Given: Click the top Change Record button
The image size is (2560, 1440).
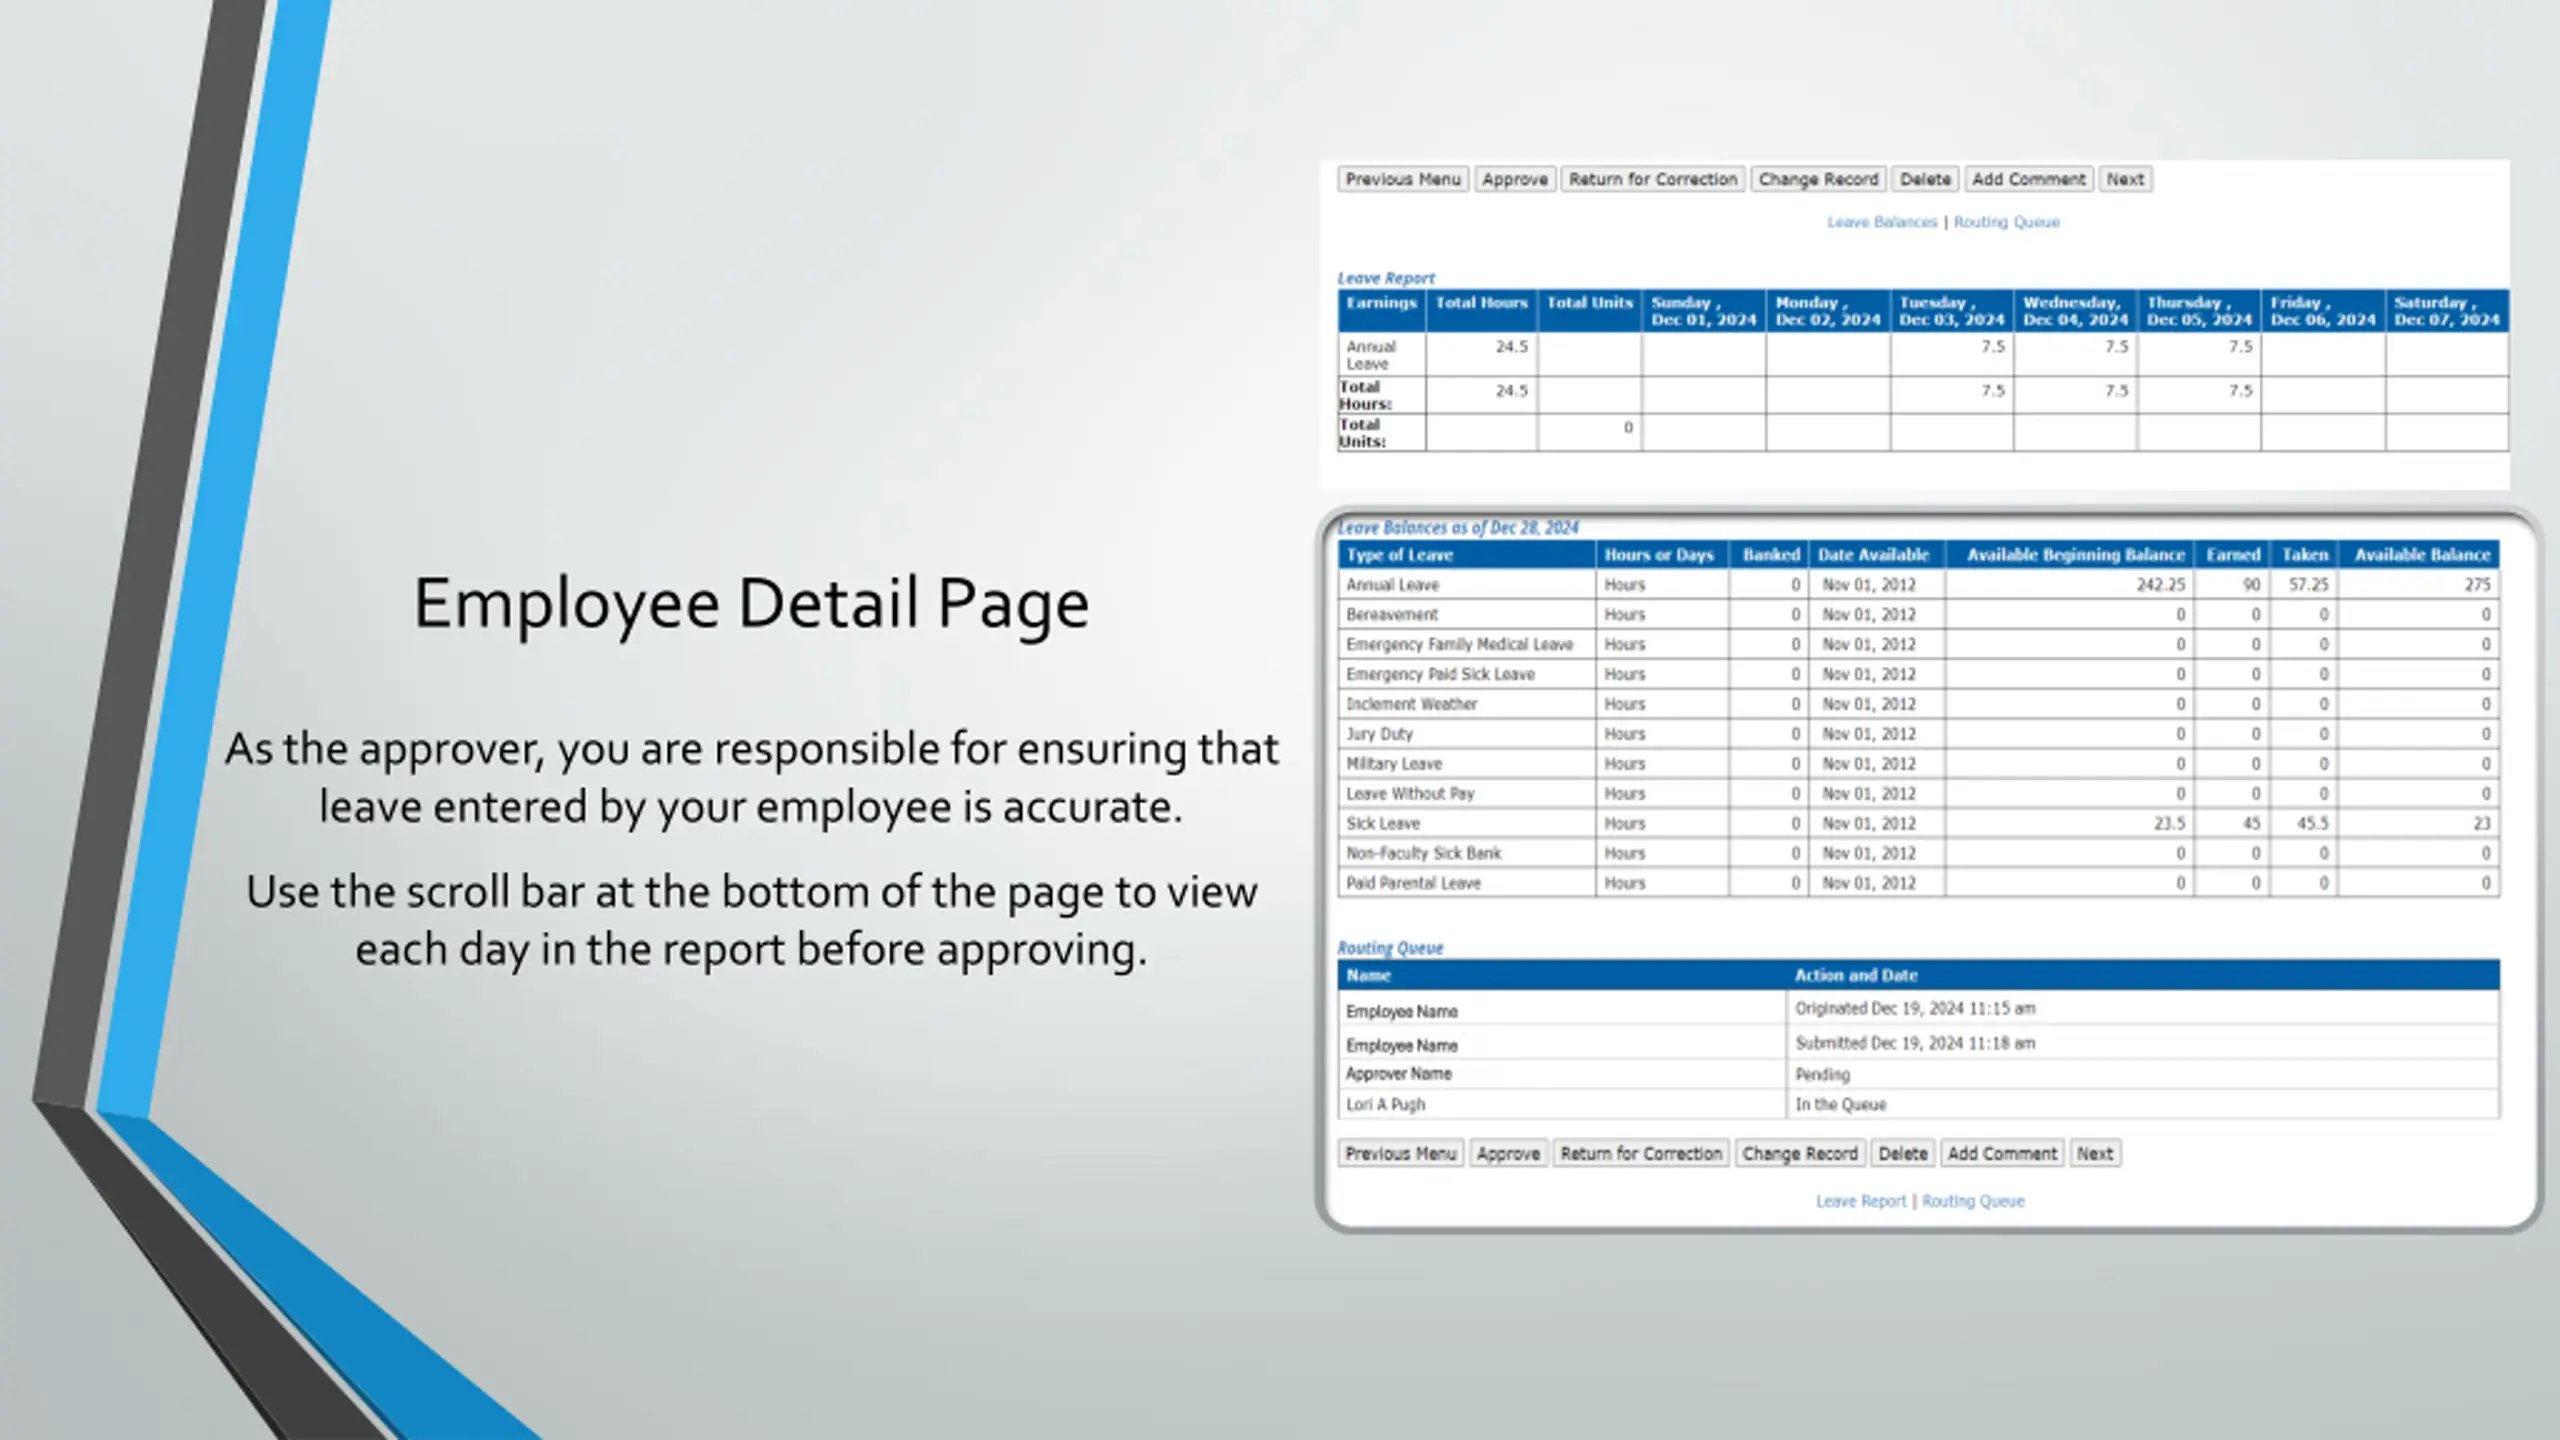Looking at the screenshot, I should coord(1818,179).
